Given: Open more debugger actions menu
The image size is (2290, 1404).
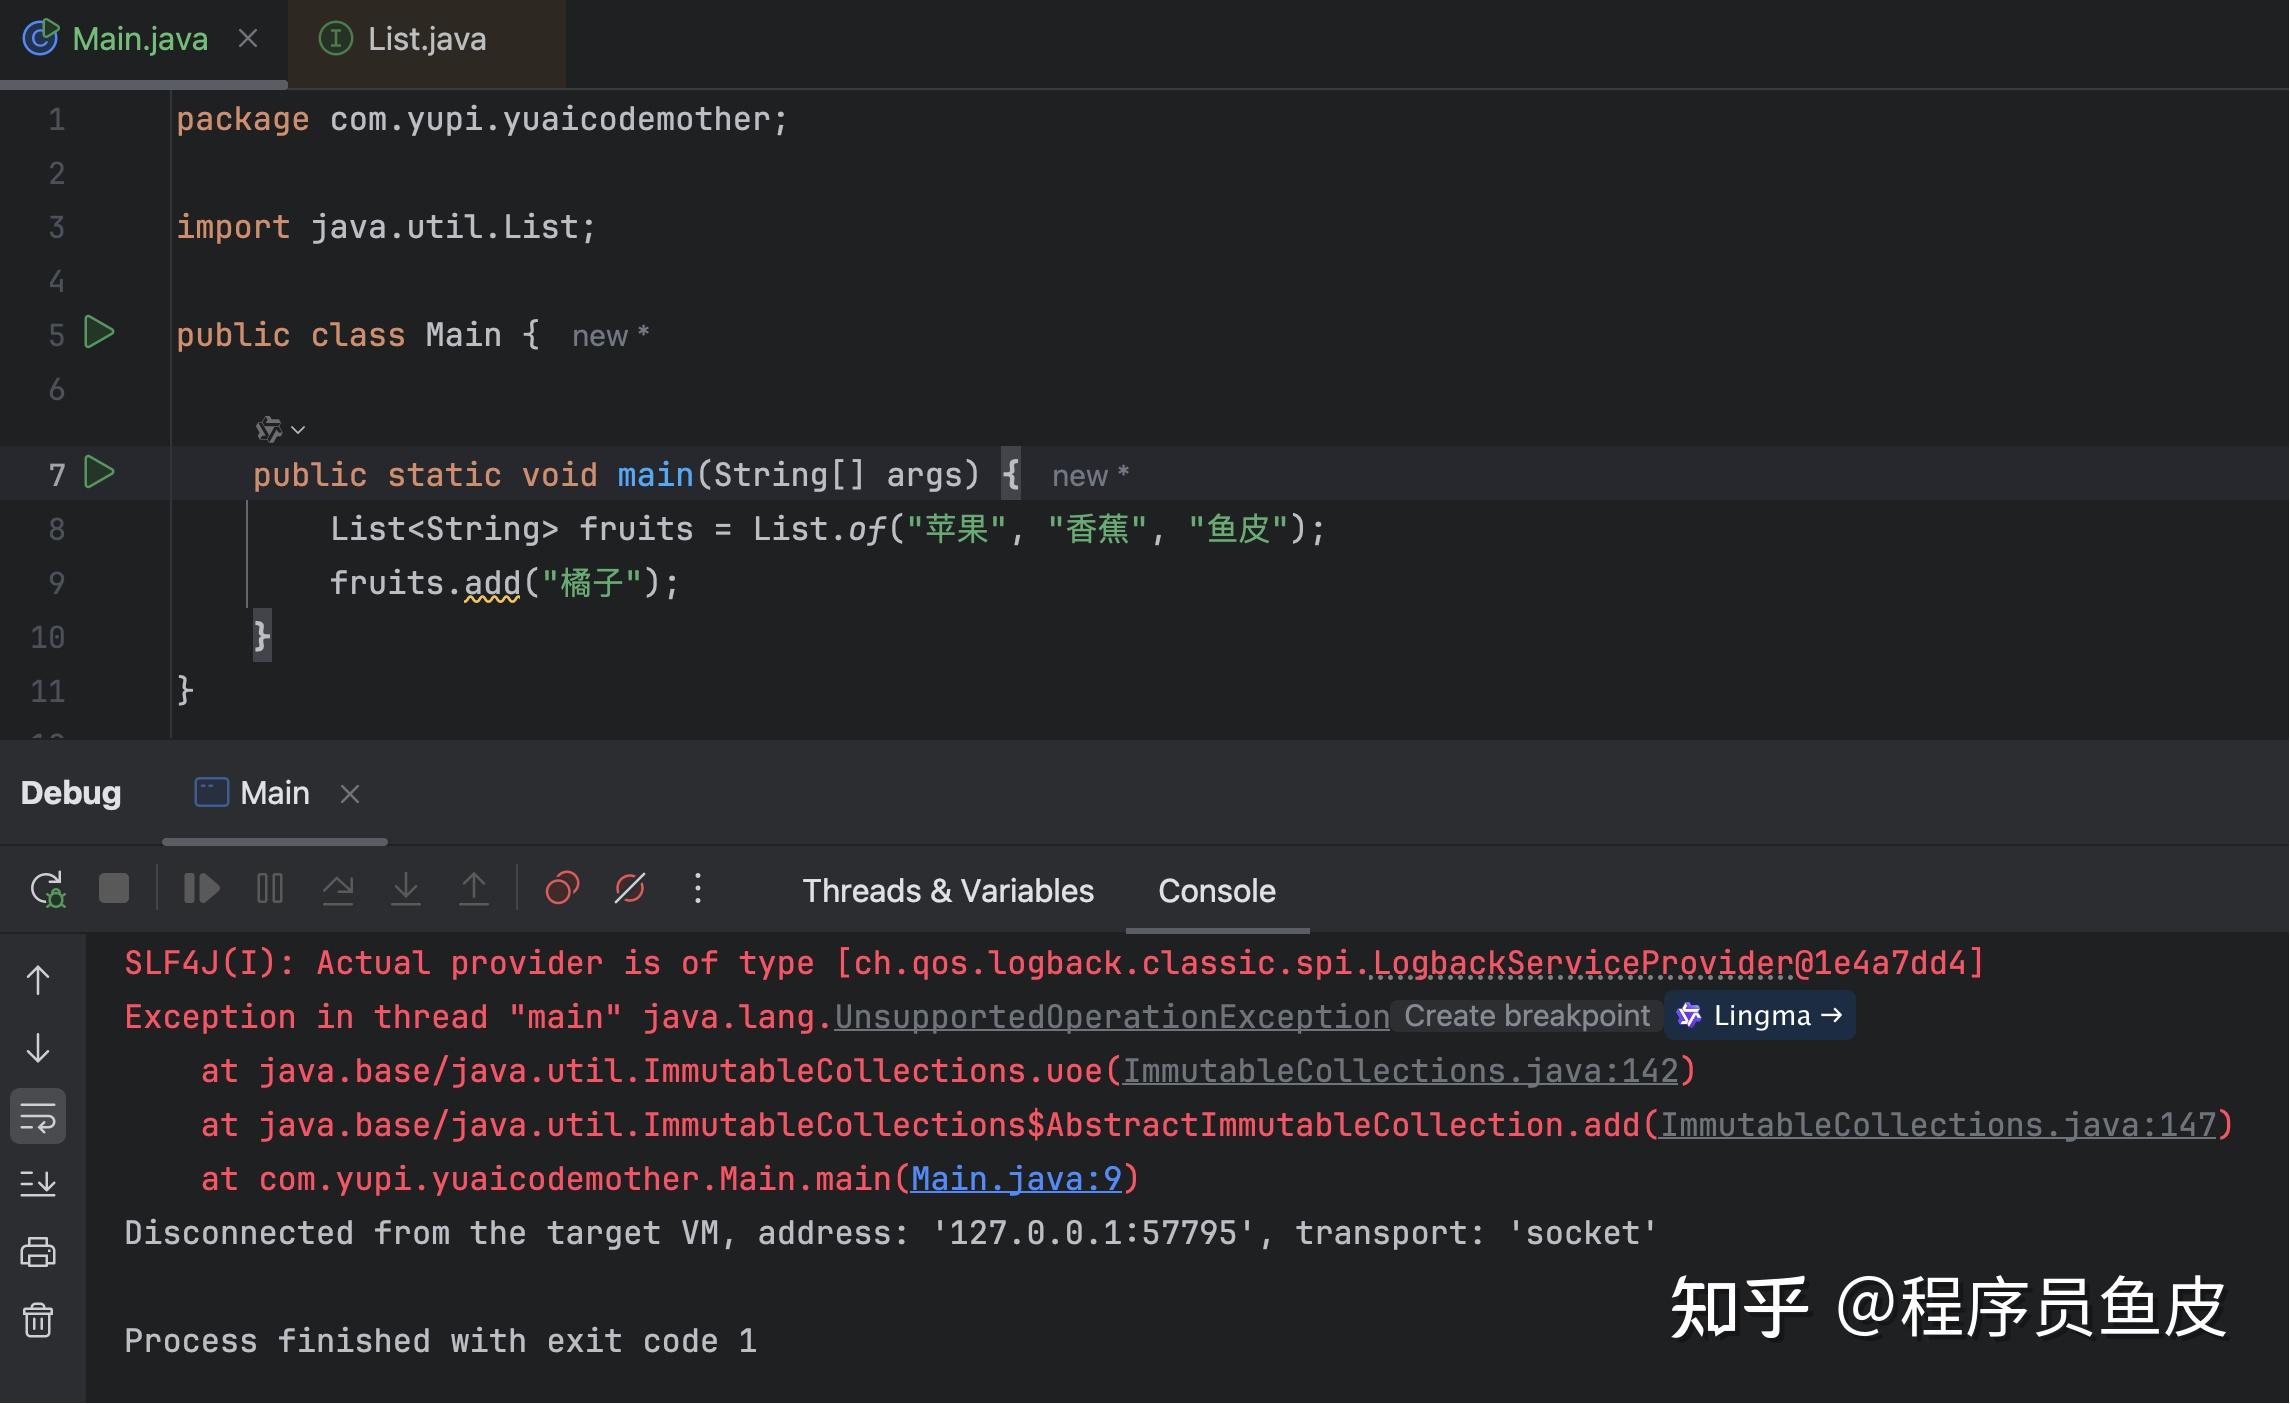Looking at the screenshot, I should (698, 889).
